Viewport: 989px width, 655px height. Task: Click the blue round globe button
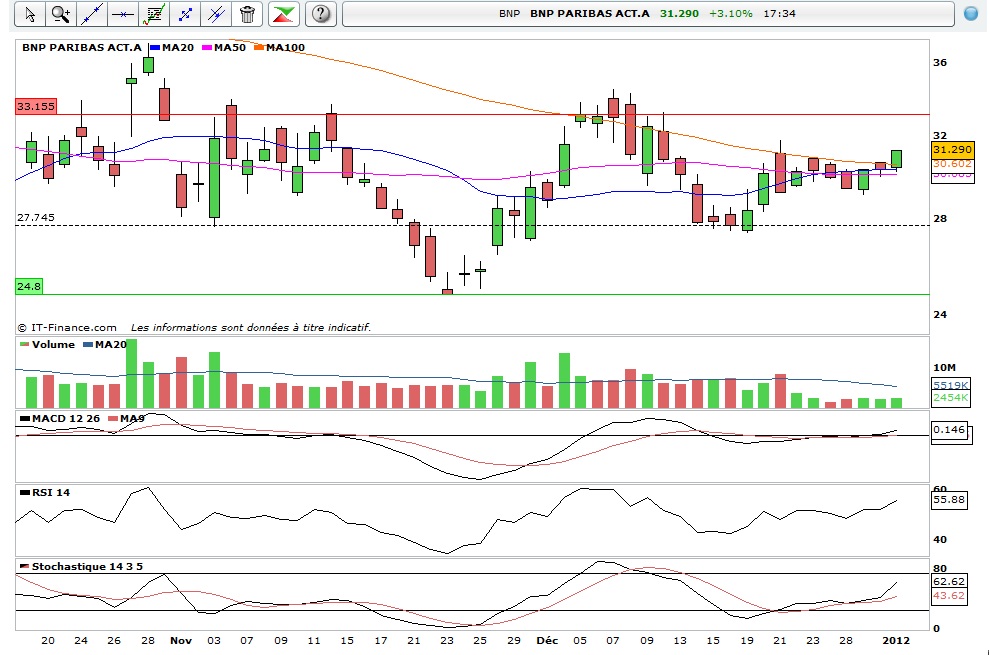click(971, 13)
